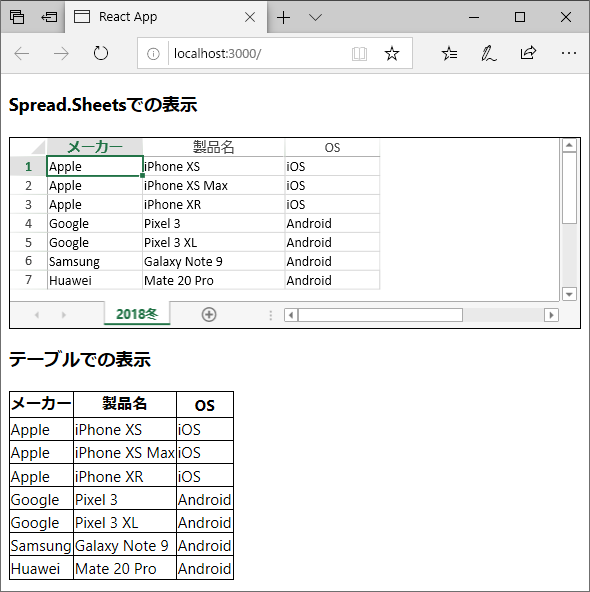Screen dimensions: 590x592
Task: Open site information icon in address bar
Action: pos(153,54)
